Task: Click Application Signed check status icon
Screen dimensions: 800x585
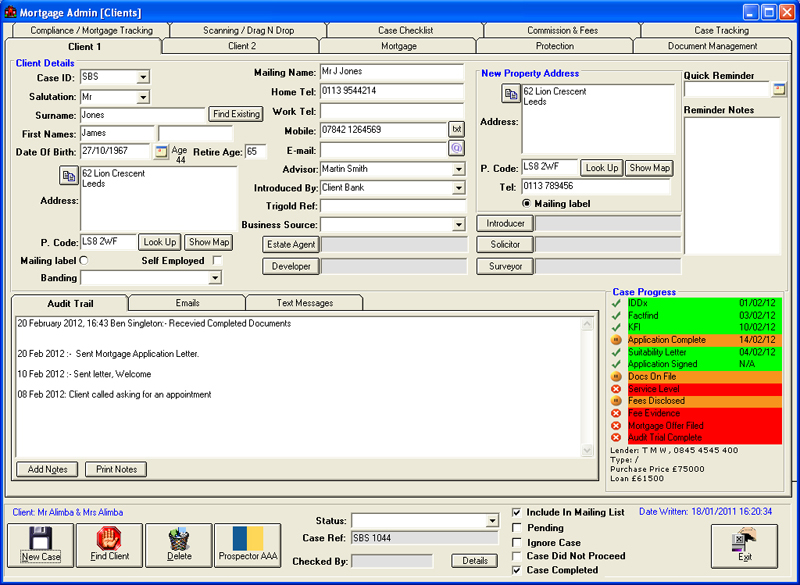Action: (616, 364)
